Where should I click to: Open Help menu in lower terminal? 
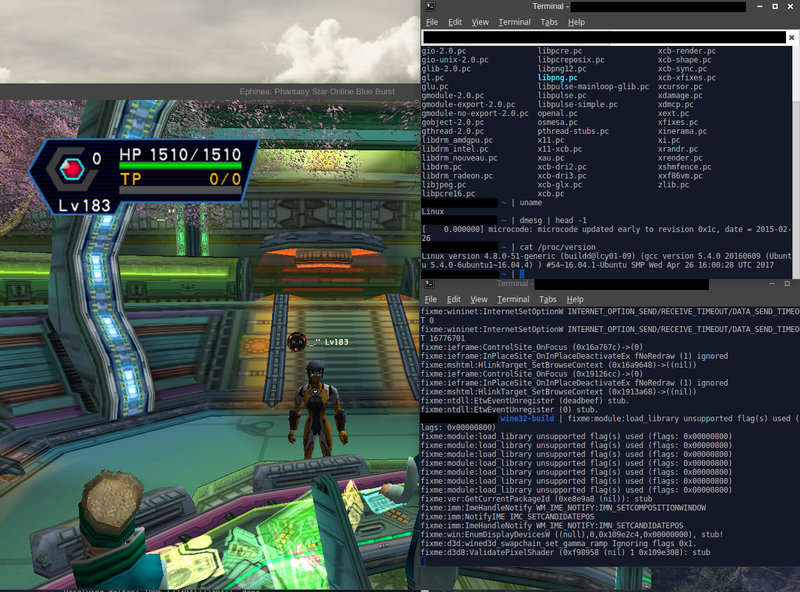[575, 299]
